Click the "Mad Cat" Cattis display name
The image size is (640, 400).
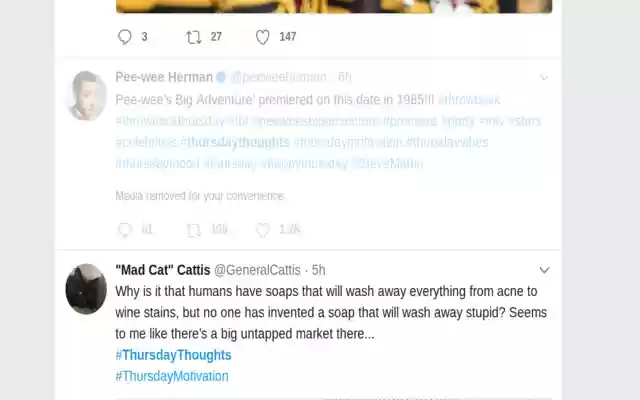point(163,270)
